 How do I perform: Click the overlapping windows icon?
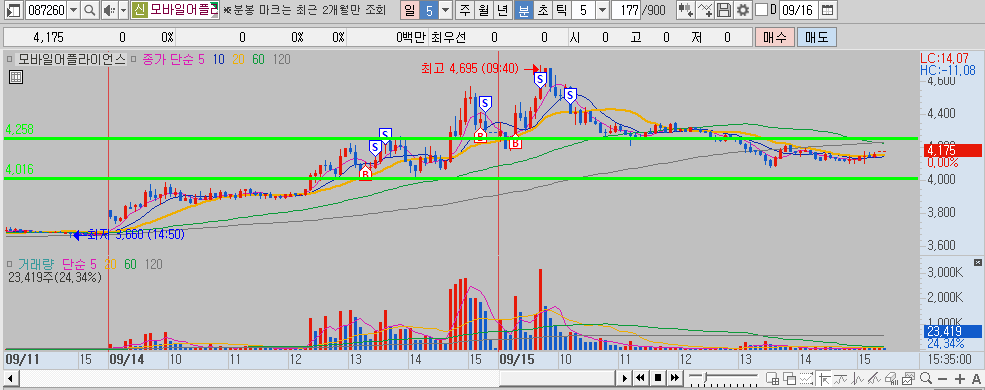[x=790, y=378]
